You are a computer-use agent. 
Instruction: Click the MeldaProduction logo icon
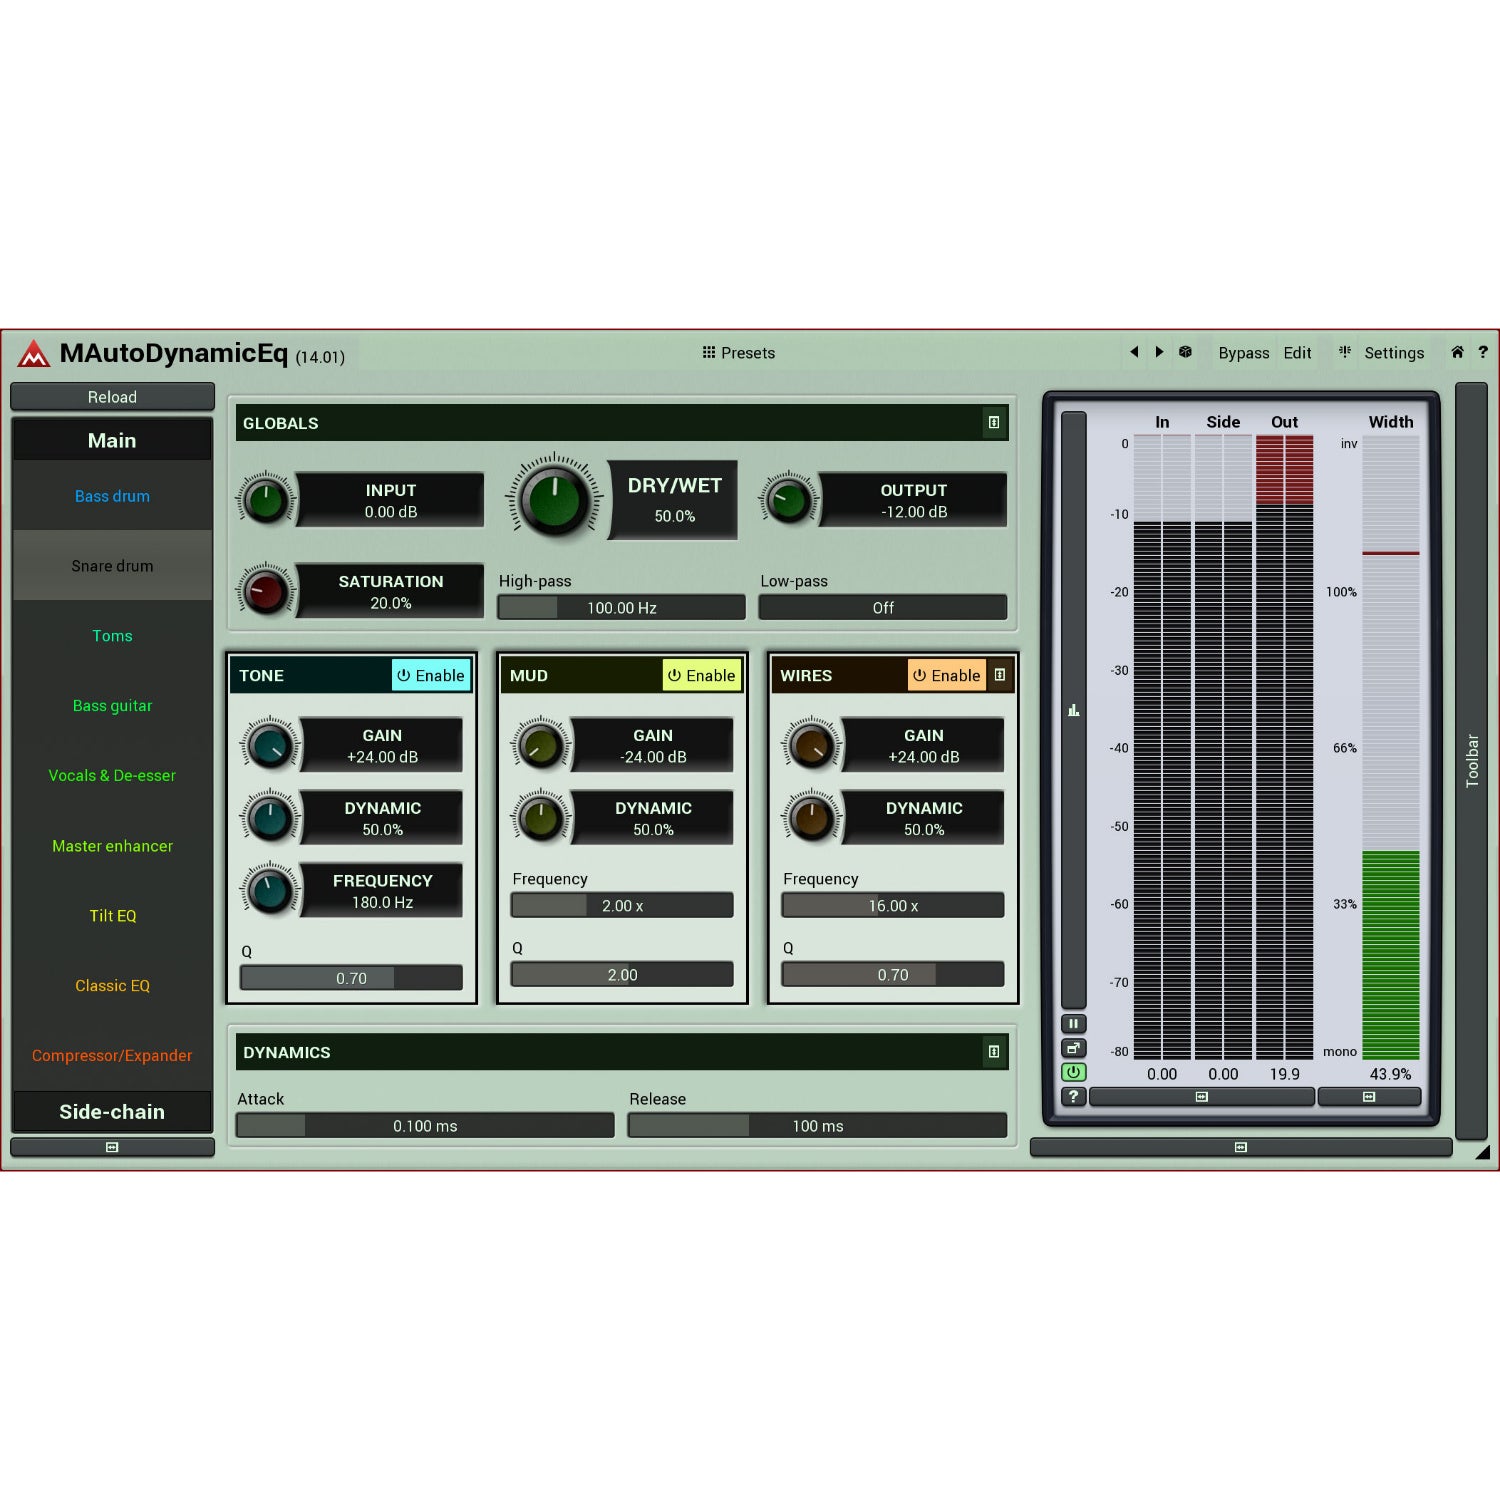click(x=33, y=353)
